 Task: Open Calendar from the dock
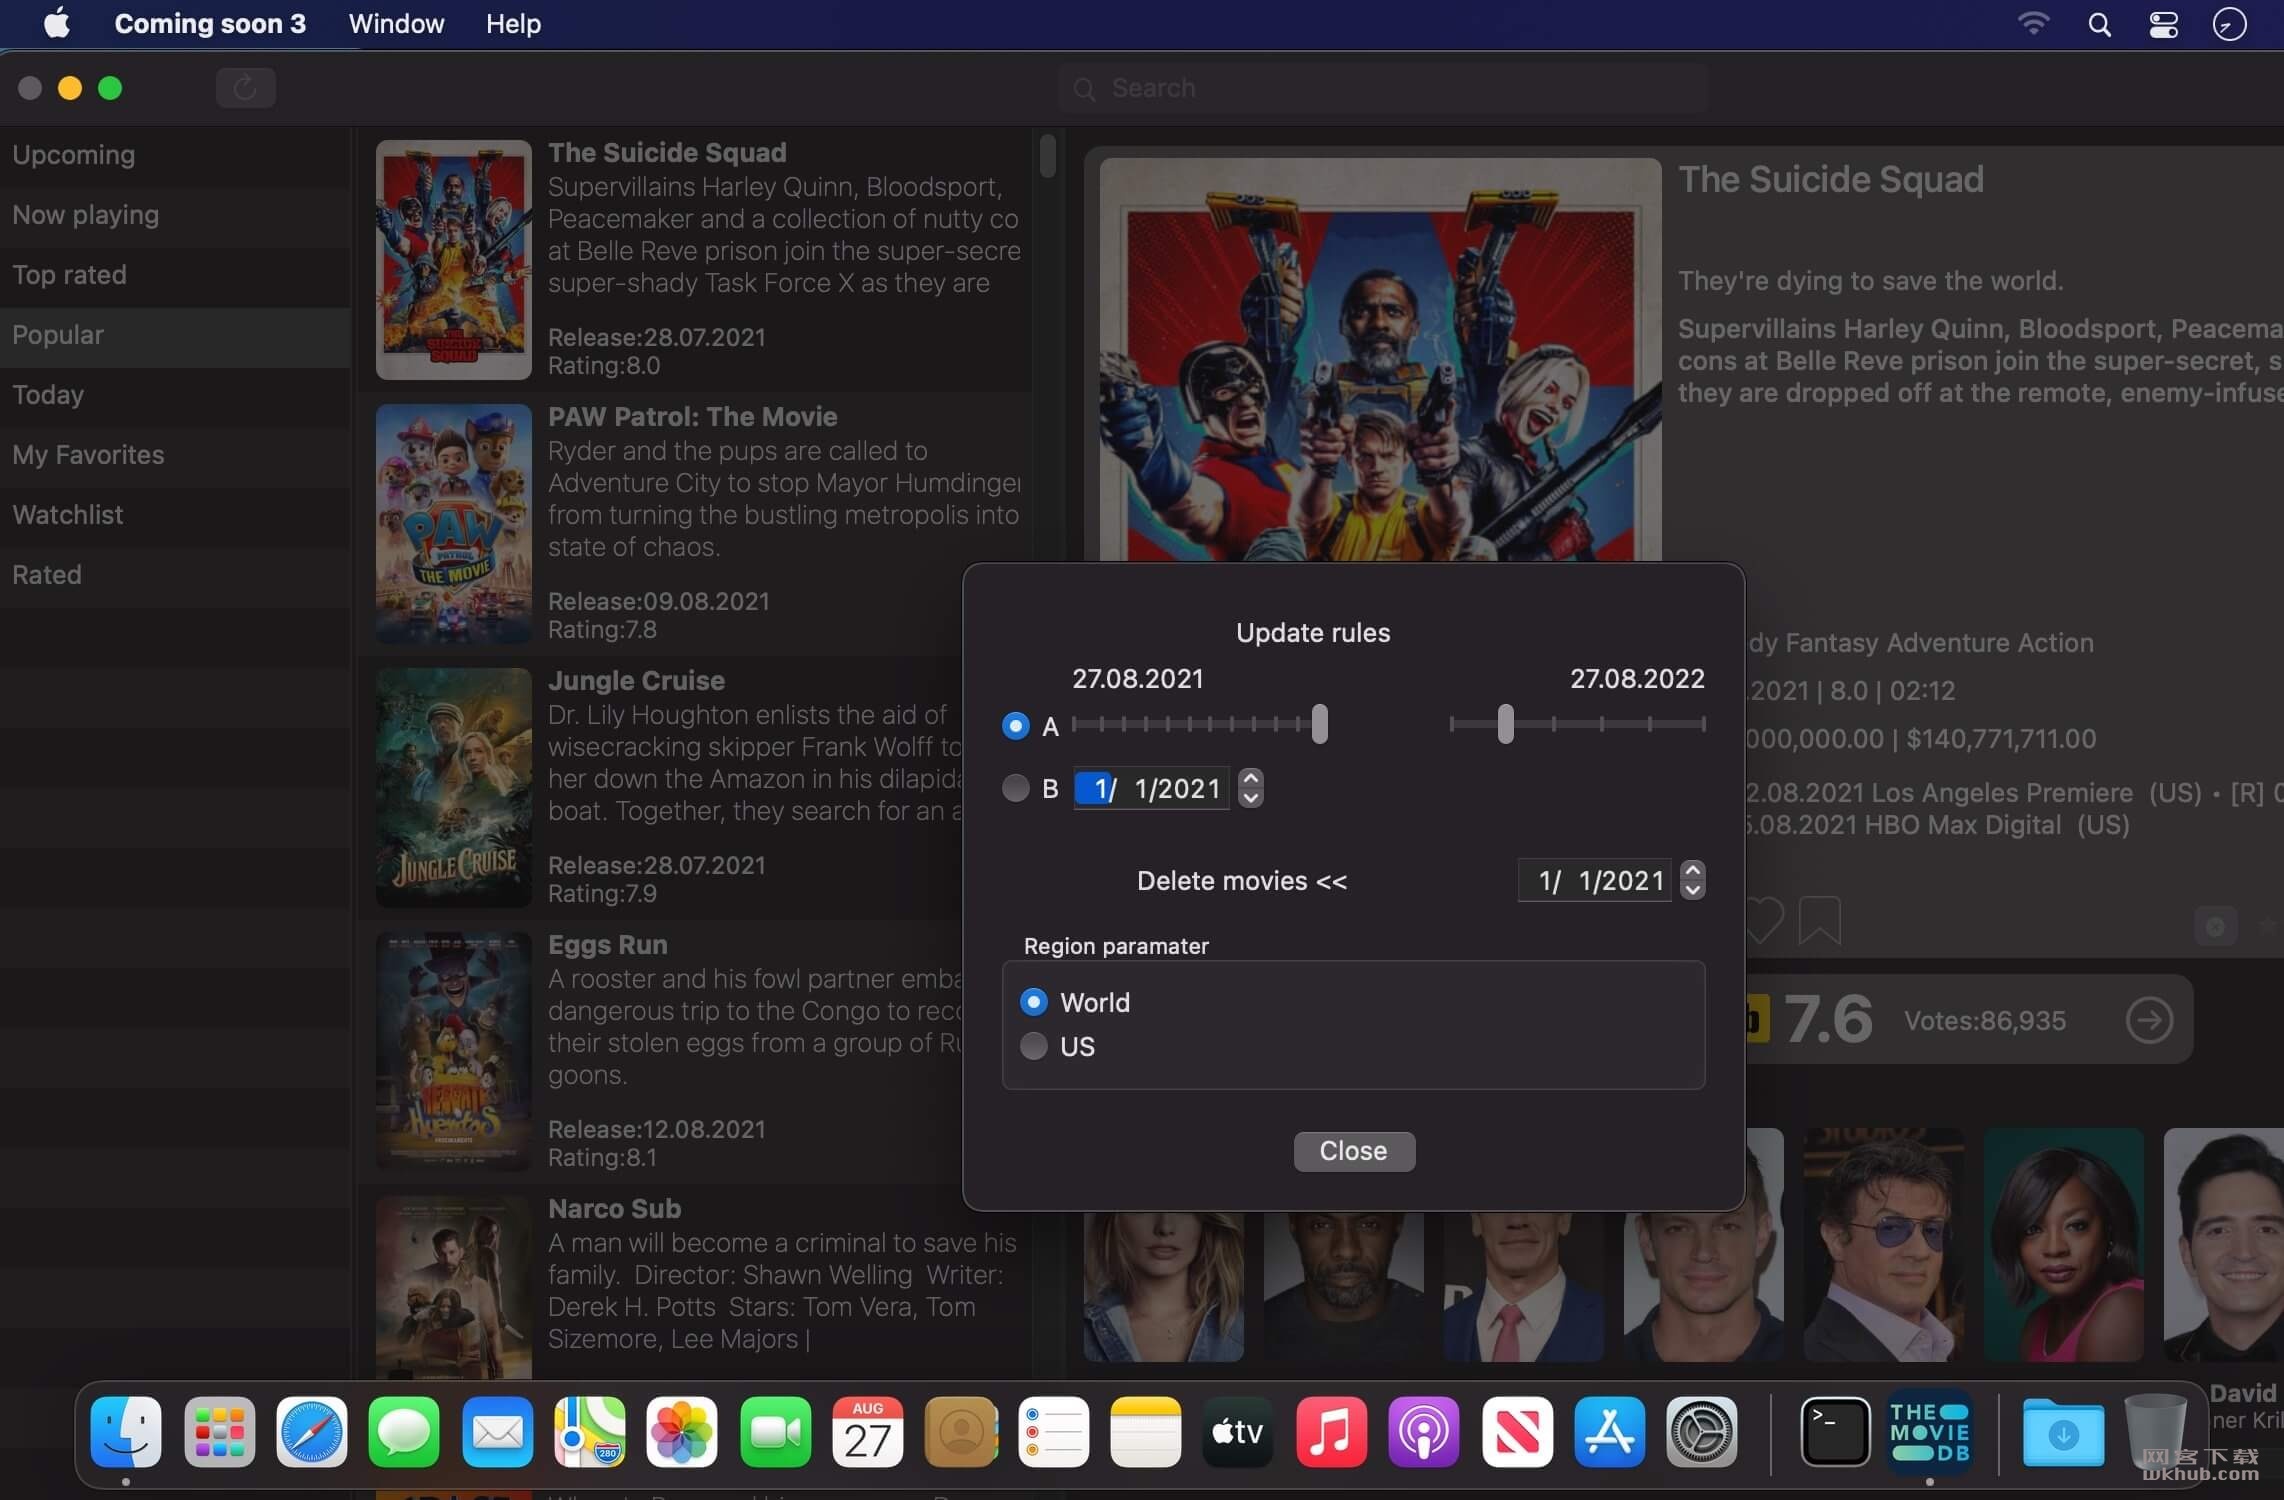tap(868, 1432)
